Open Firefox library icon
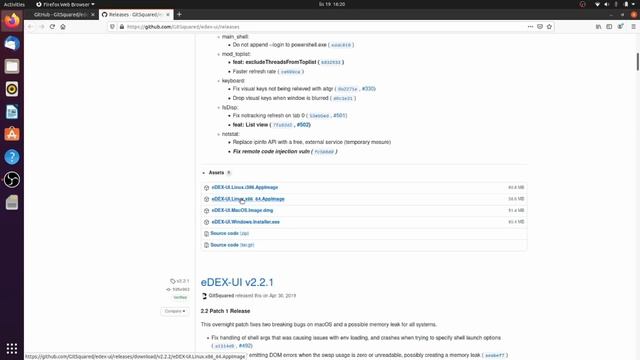Image resolution: width=640 pixels, height=360 pixels. (598, 27)
